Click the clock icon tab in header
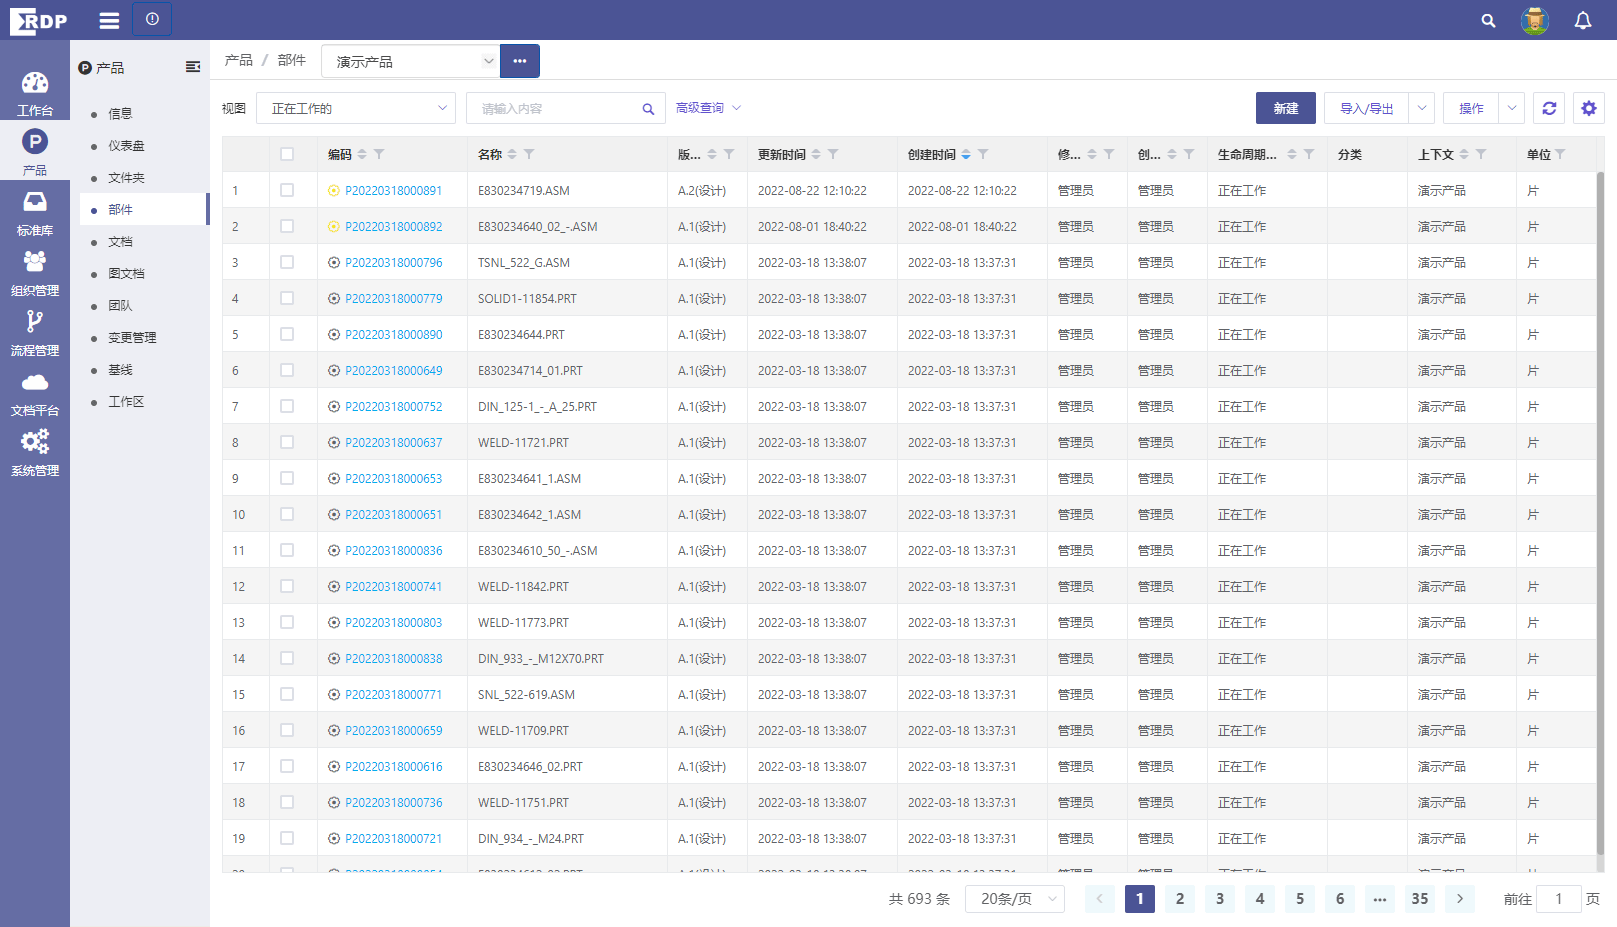 [x=152, y=19]
